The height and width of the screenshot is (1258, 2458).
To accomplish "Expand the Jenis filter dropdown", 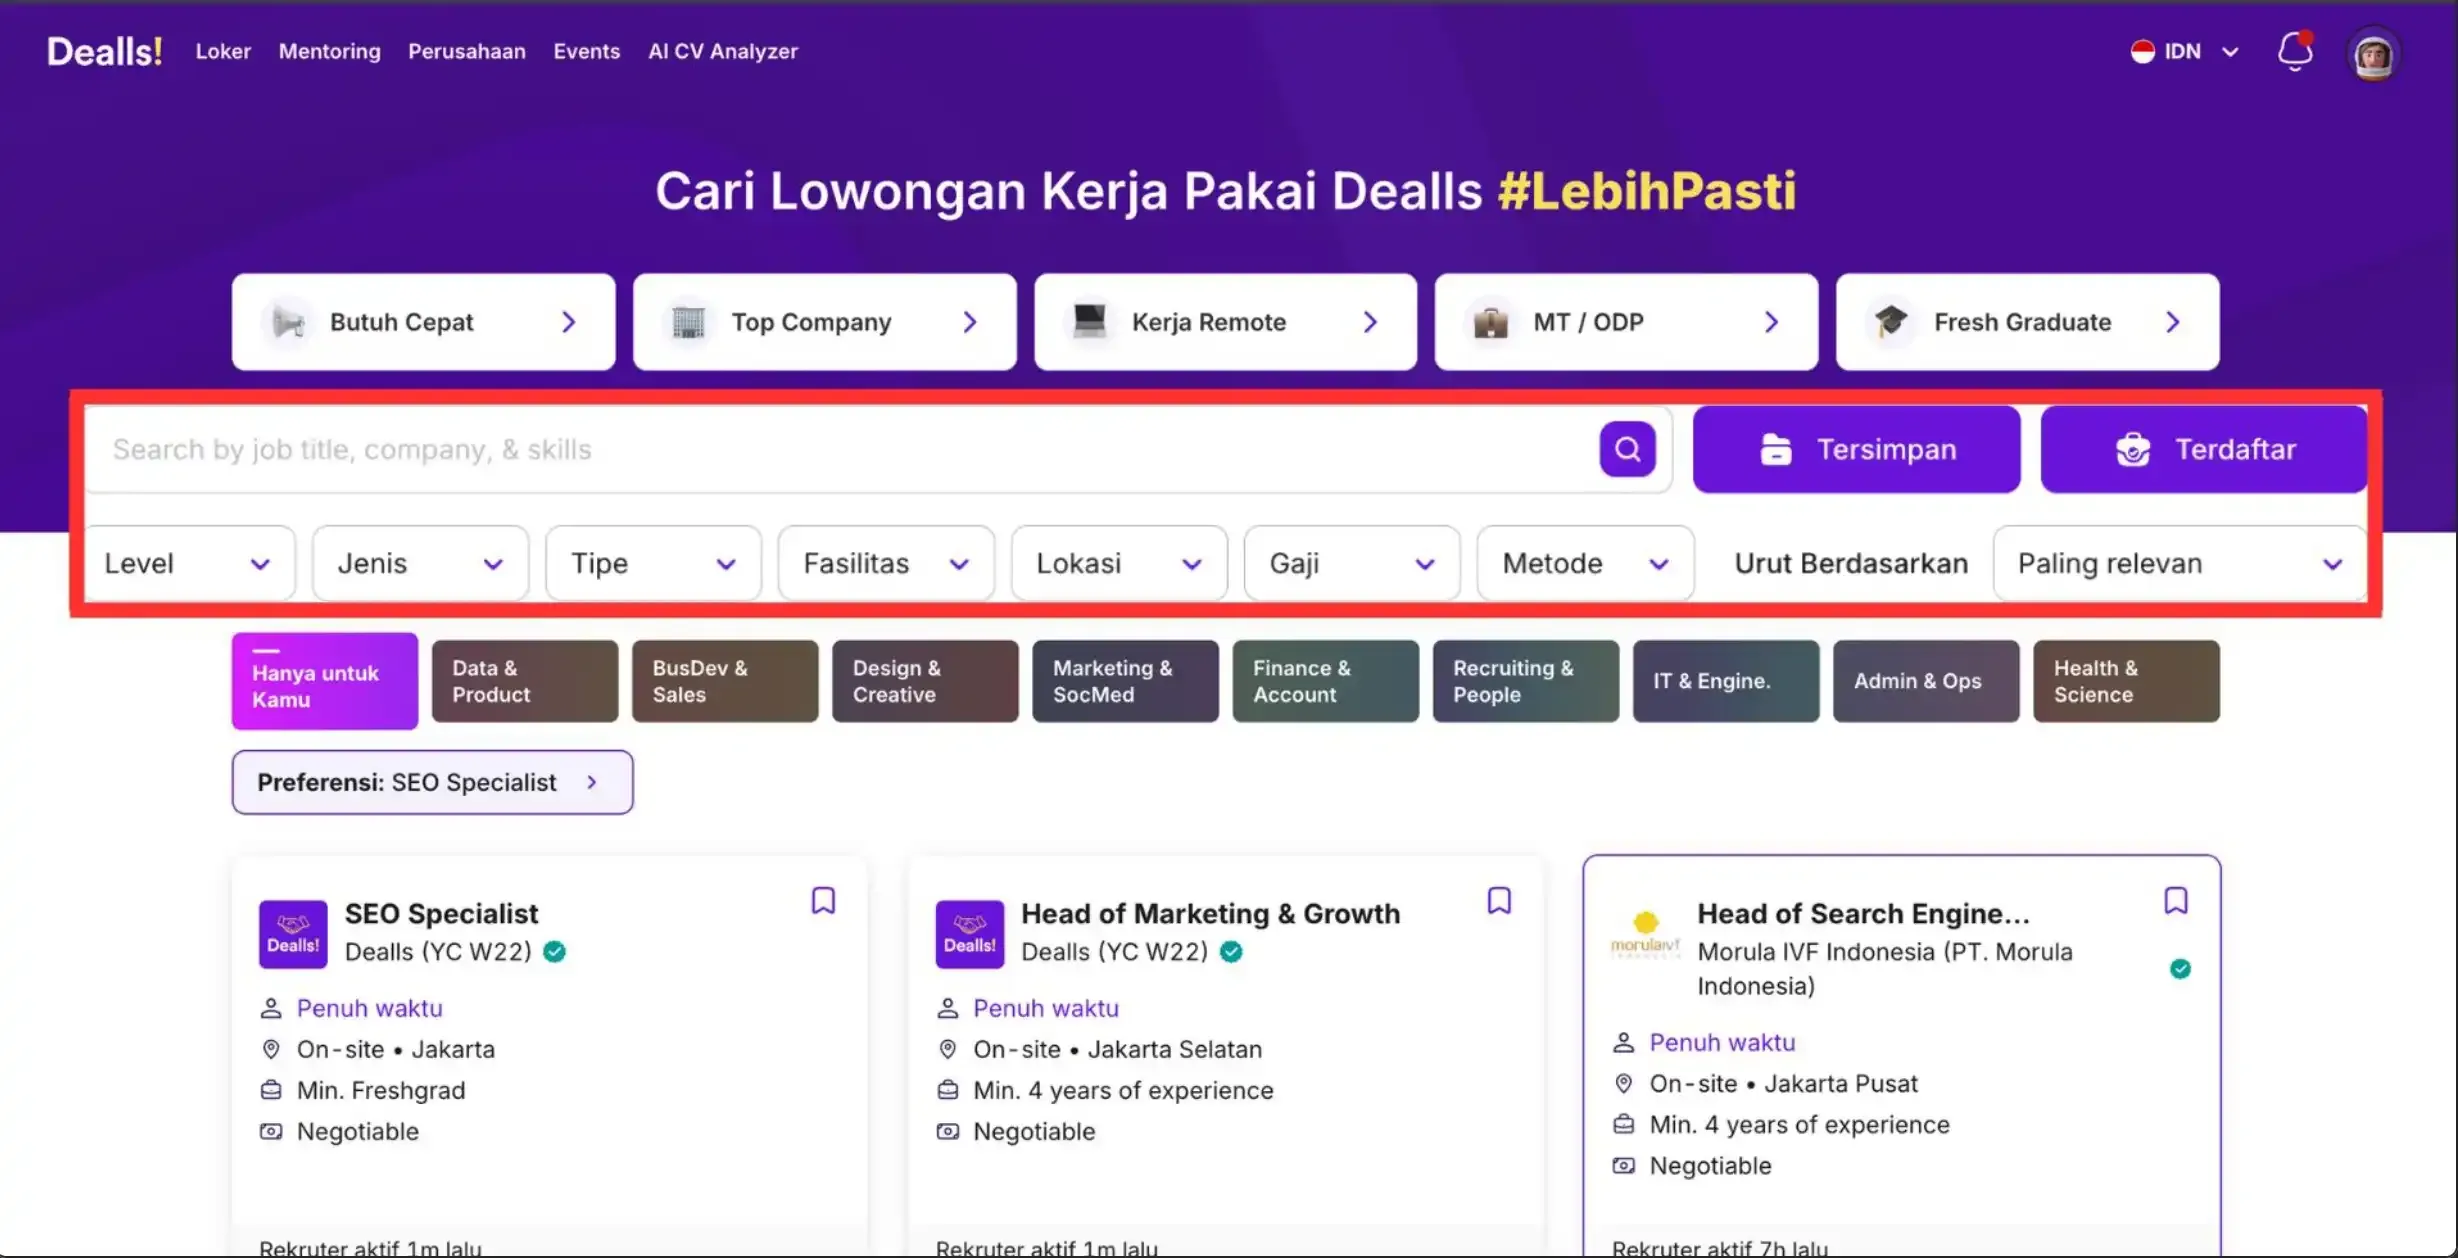I will tap(420, 563).
